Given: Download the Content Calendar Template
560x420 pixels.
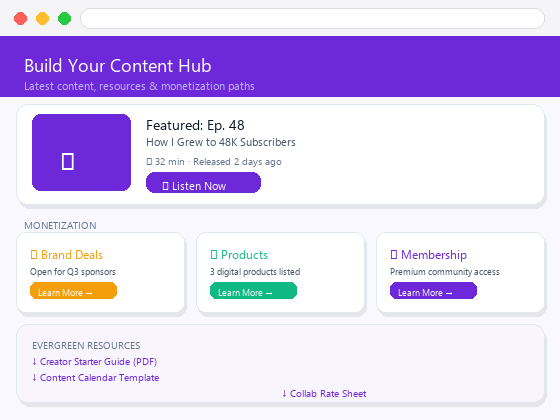Looking at the screenshot, I should (96, 378).
